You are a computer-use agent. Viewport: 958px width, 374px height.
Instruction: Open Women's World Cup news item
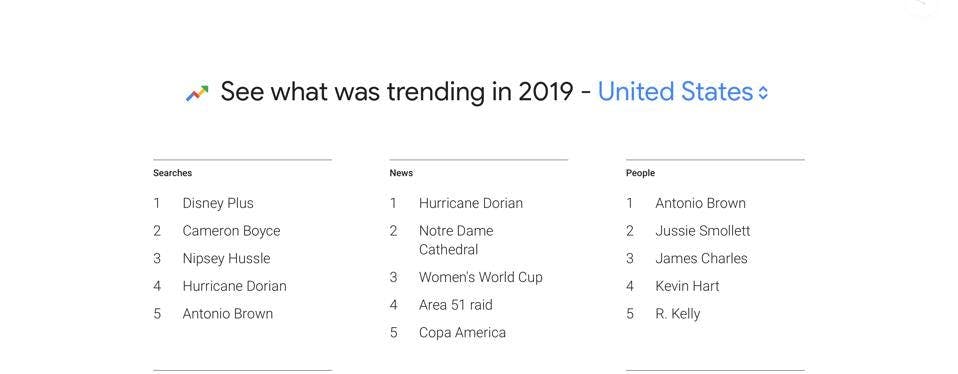(480, 277)
